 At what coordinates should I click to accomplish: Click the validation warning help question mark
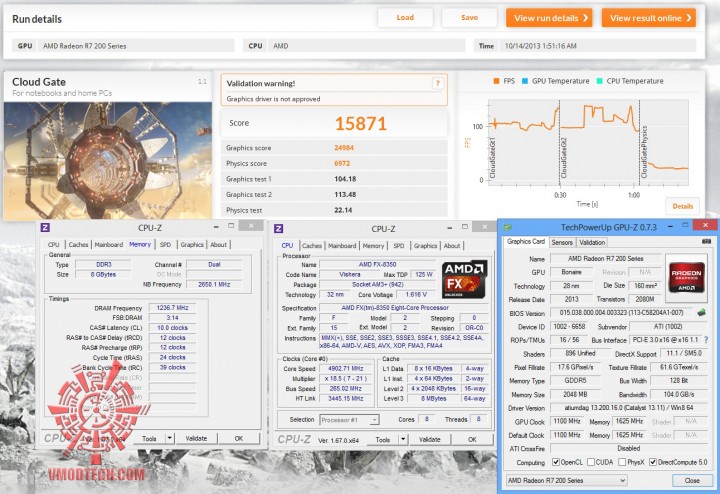[438, 83]
